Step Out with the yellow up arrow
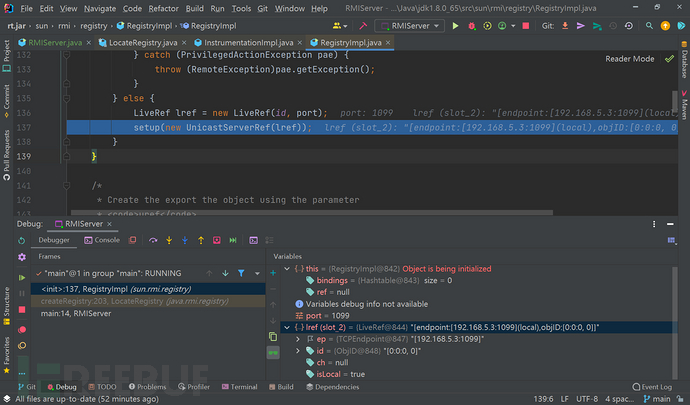This screenshot has width=690, height=405. [x=201, y=240]
